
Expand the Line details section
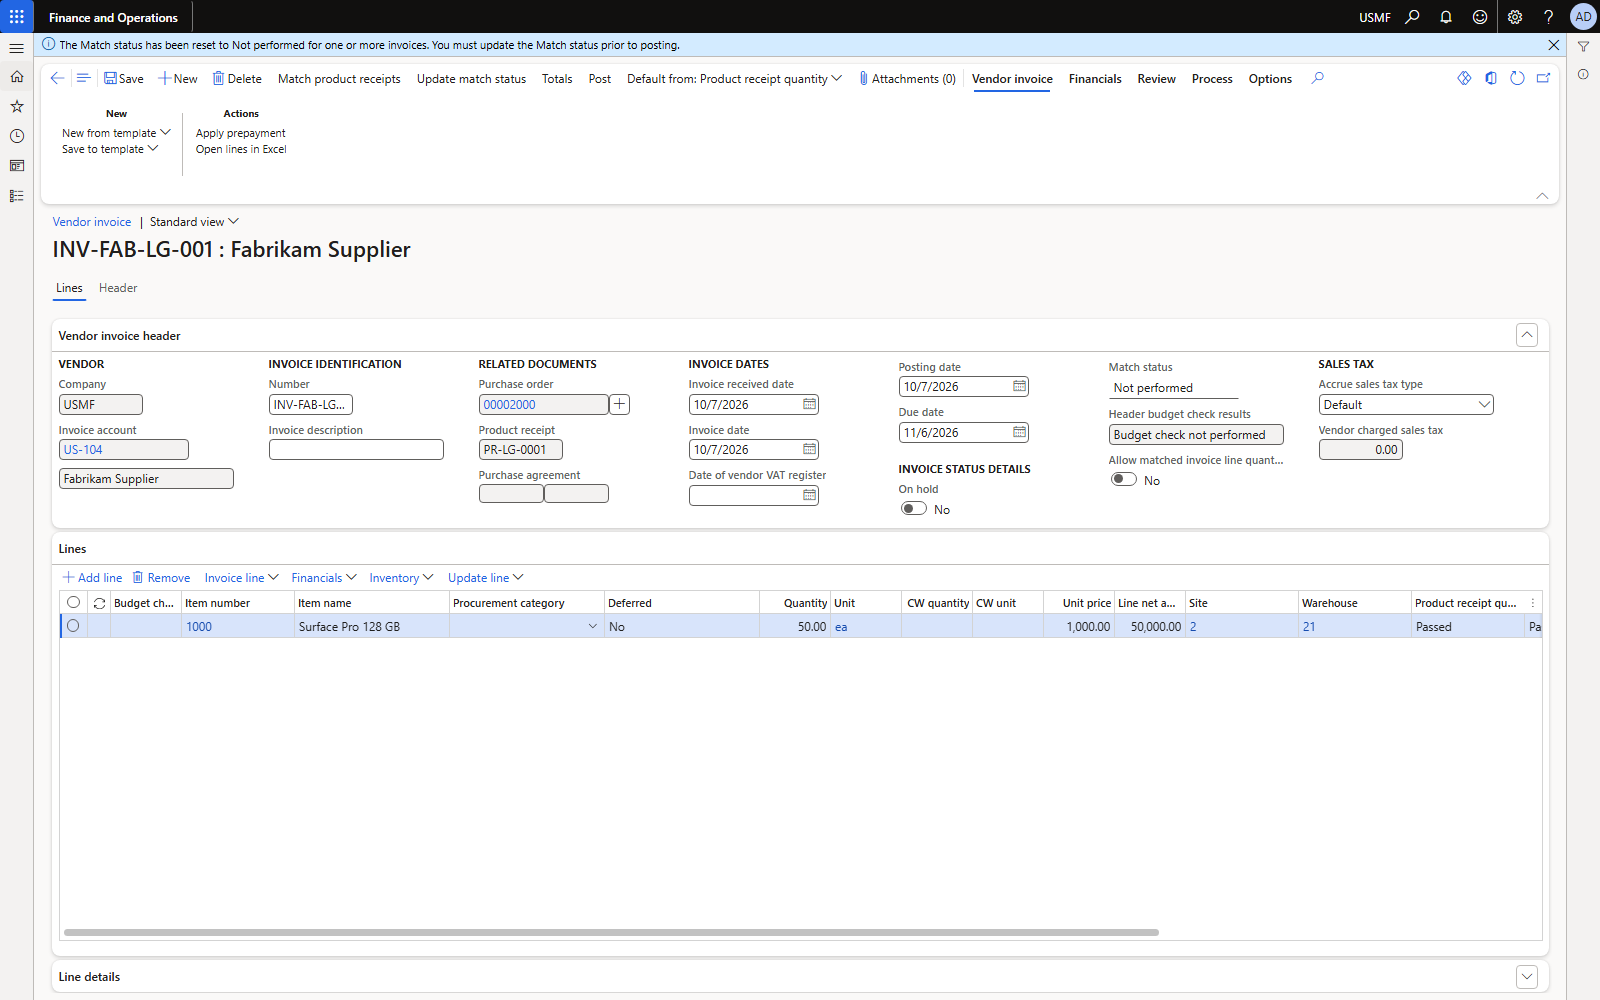(x=1526, y=977)
